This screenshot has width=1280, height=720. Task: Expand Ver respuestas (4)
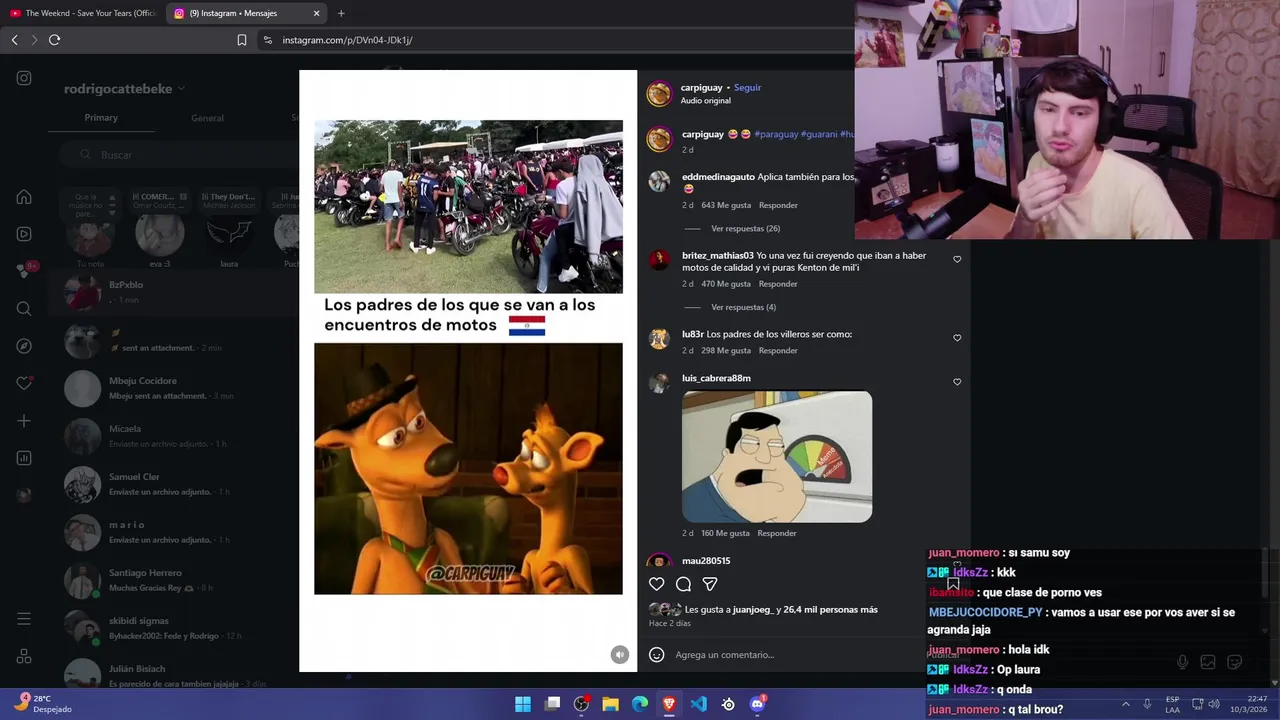coord(743,307)
